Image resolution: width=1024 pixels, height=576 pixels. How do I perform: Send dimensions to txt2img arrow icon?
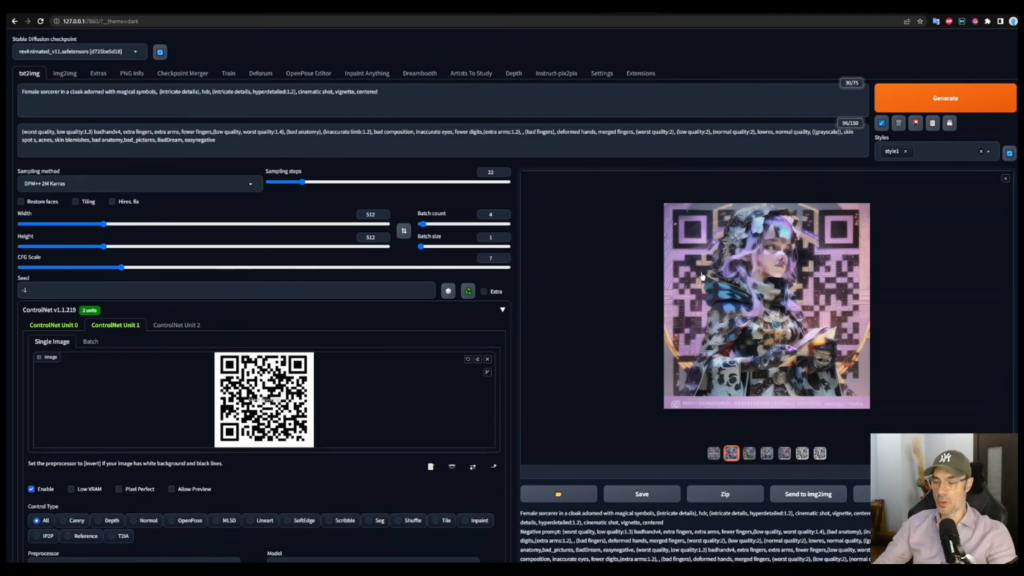494,466
